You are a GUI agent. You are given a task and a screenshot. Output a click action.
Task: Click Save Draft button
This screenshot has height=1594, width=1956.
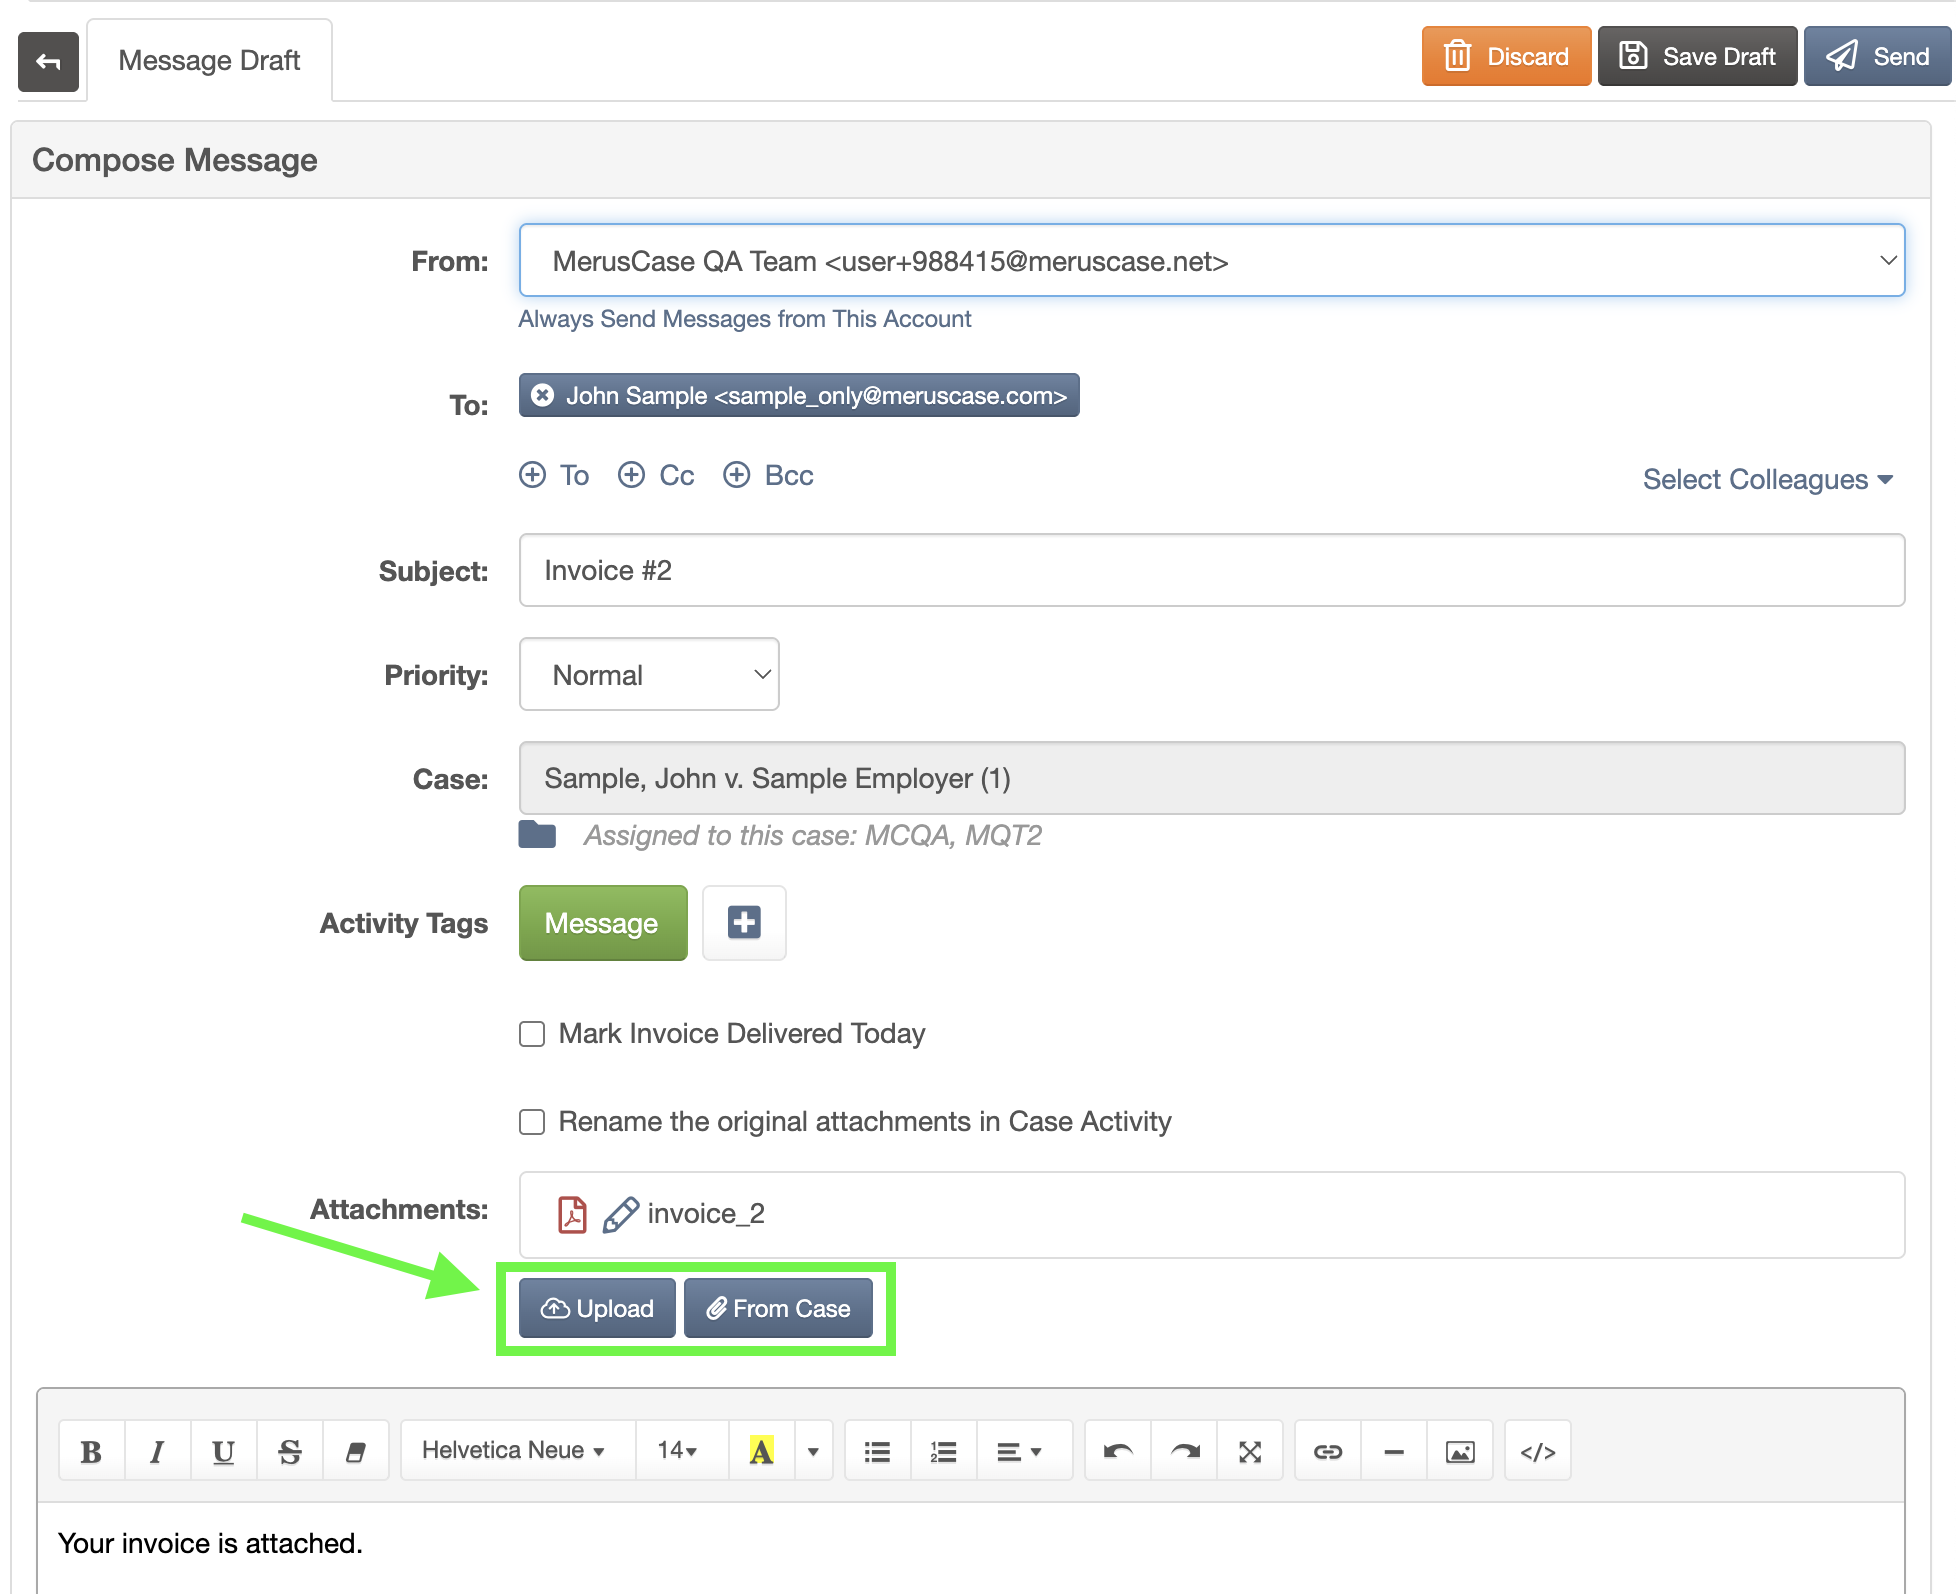tap(1697, 56)
